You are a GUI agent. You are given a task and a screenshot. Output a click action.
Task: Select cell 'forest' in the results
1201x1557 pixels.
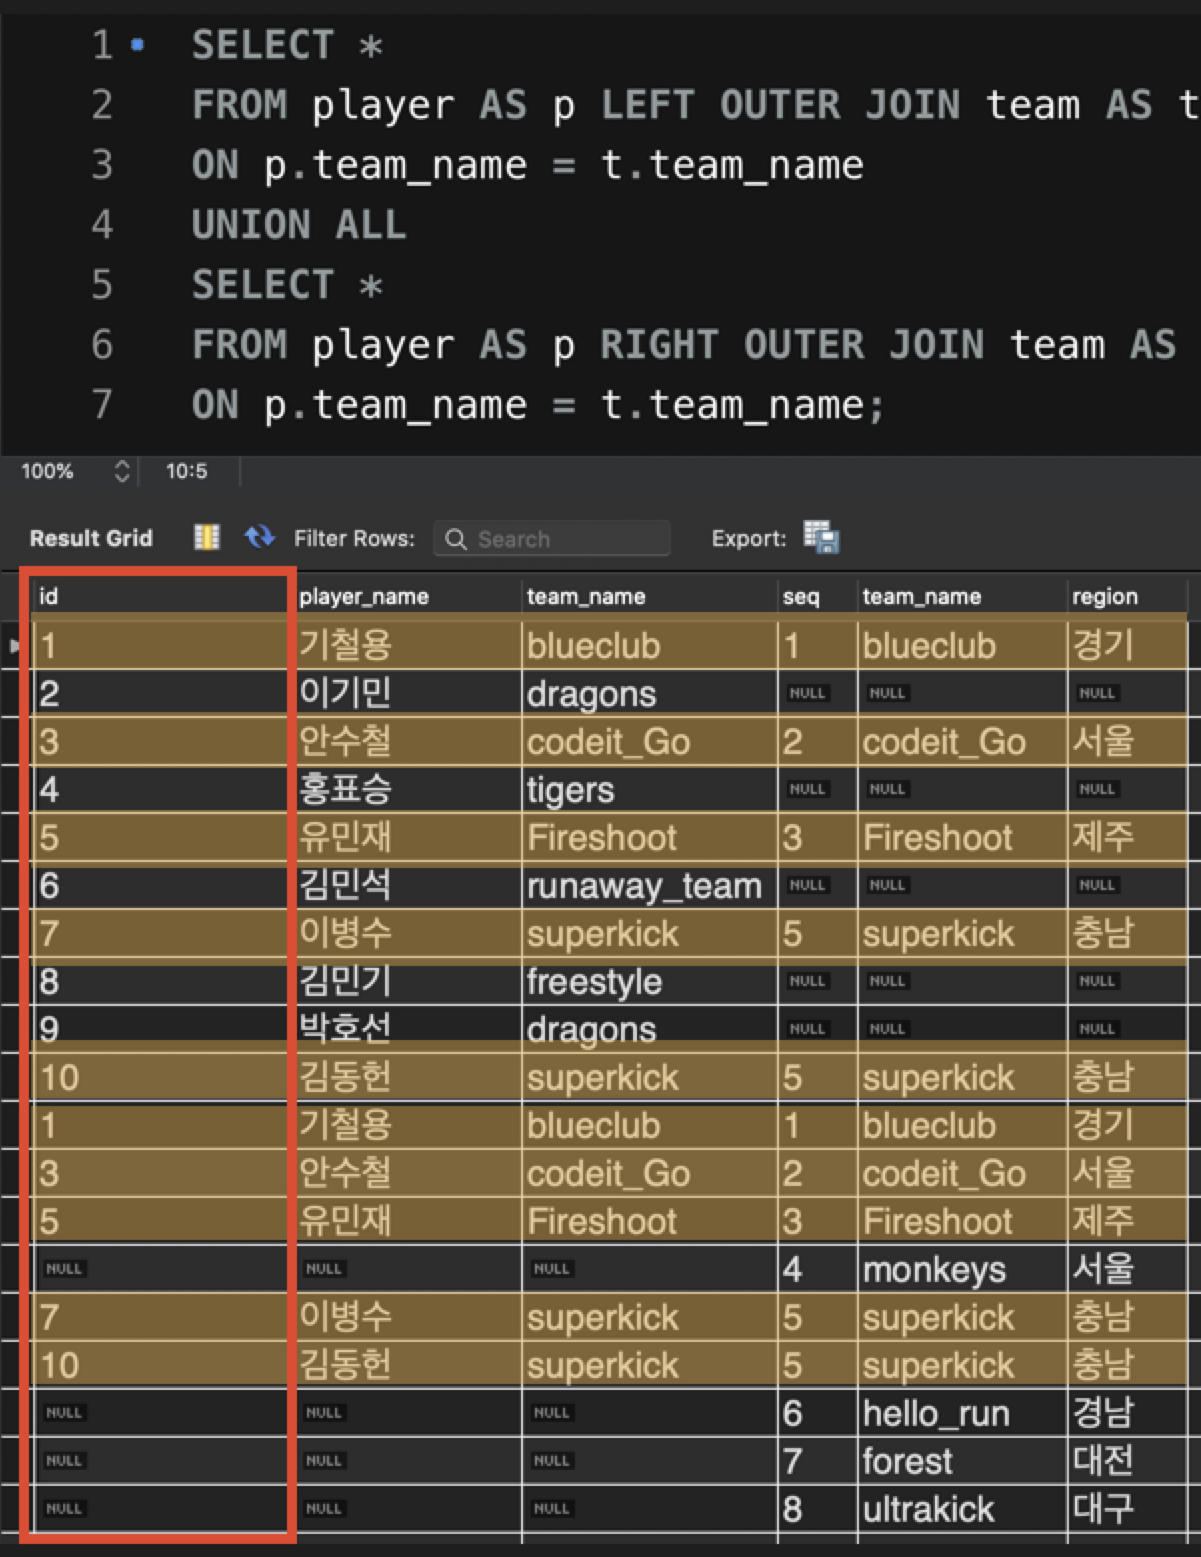[x=962, y=1461]
